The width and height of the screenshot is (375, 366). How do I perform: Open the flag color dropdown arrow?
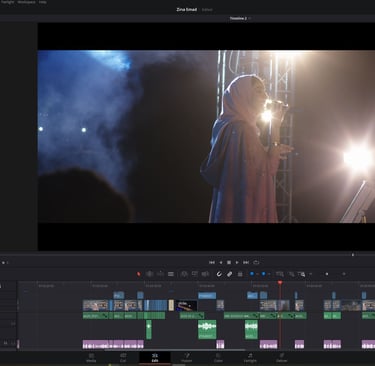257,274
